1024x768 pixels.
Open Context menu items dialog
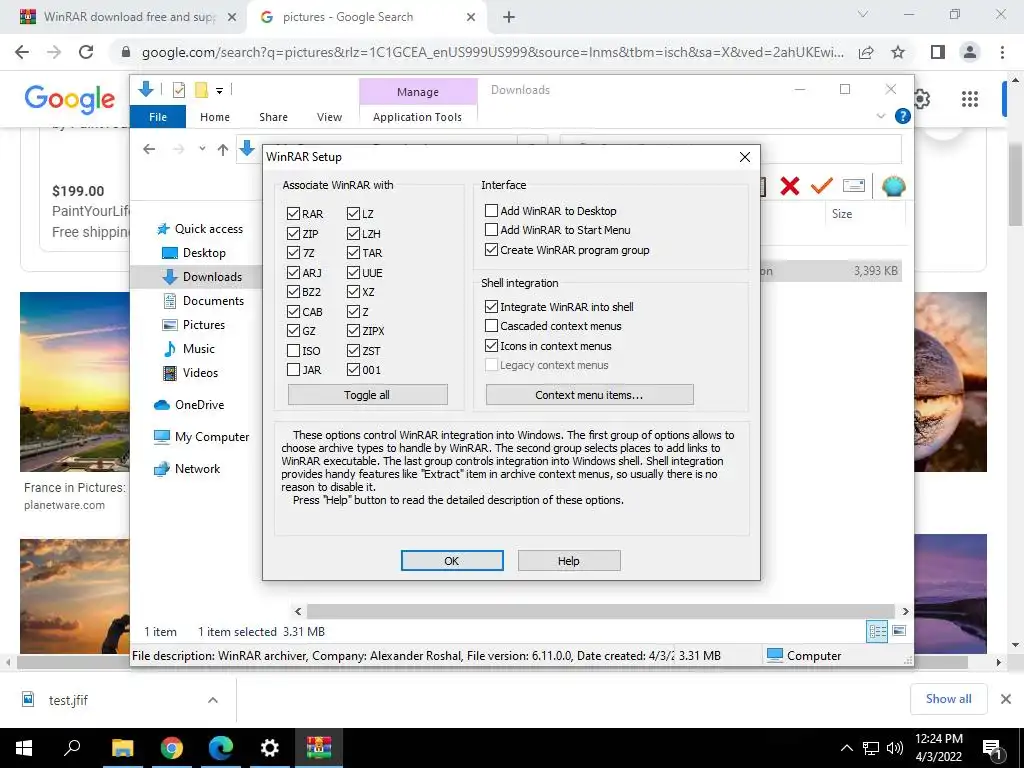(589, 394)
